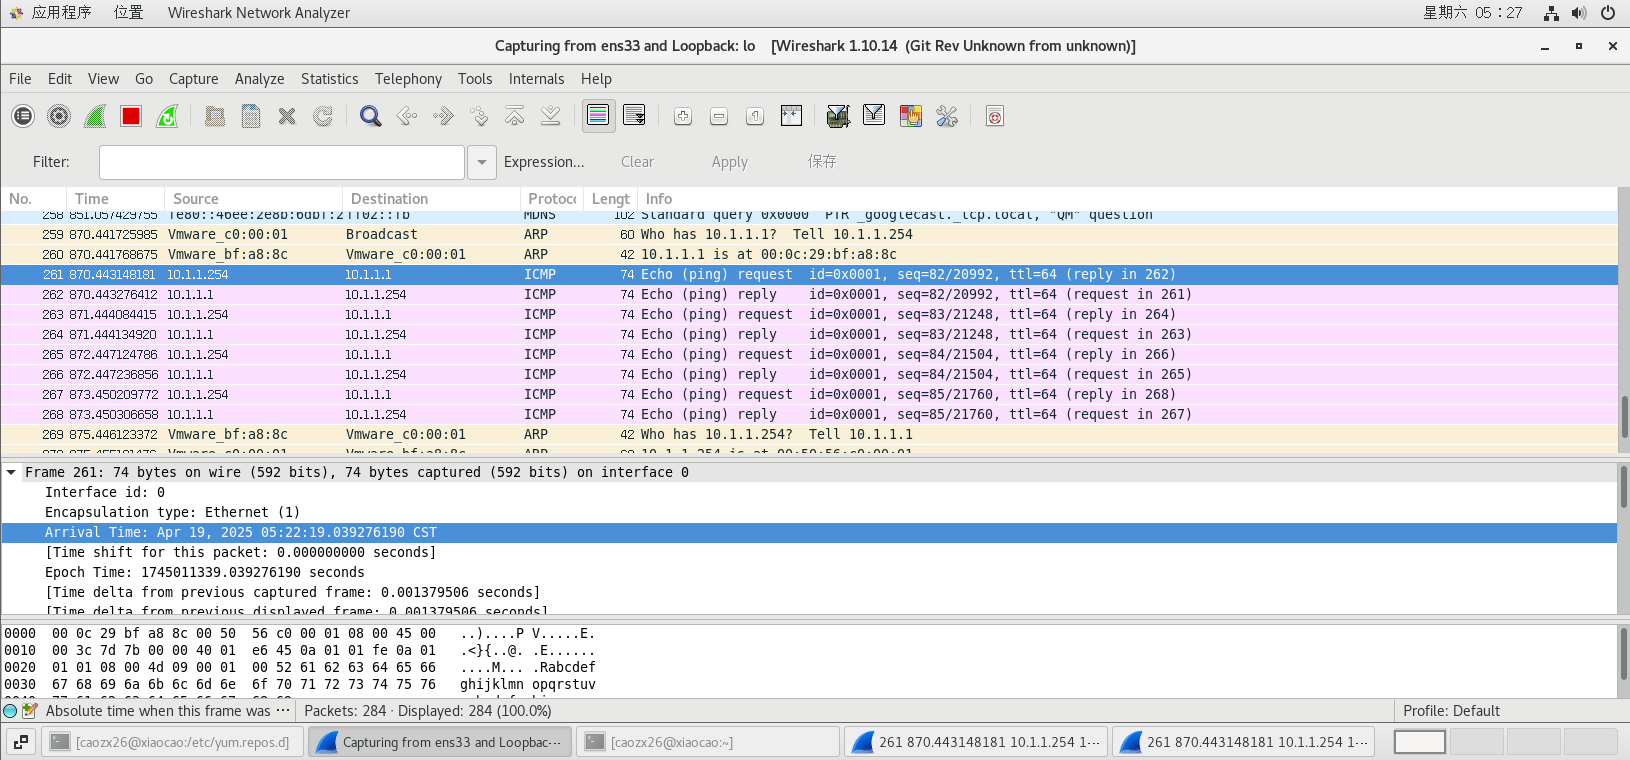Open preferences wrench icon
The height and width of the screenshot is (760, 1630).
[946, 116]
